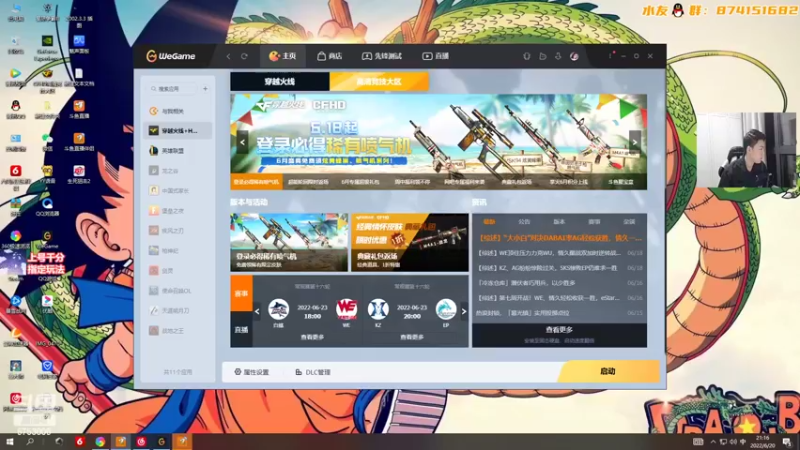Viewport: 800px width, 450px height.
Task: Select 天涯明月刀 in sidebar
Action: point(178,311)
